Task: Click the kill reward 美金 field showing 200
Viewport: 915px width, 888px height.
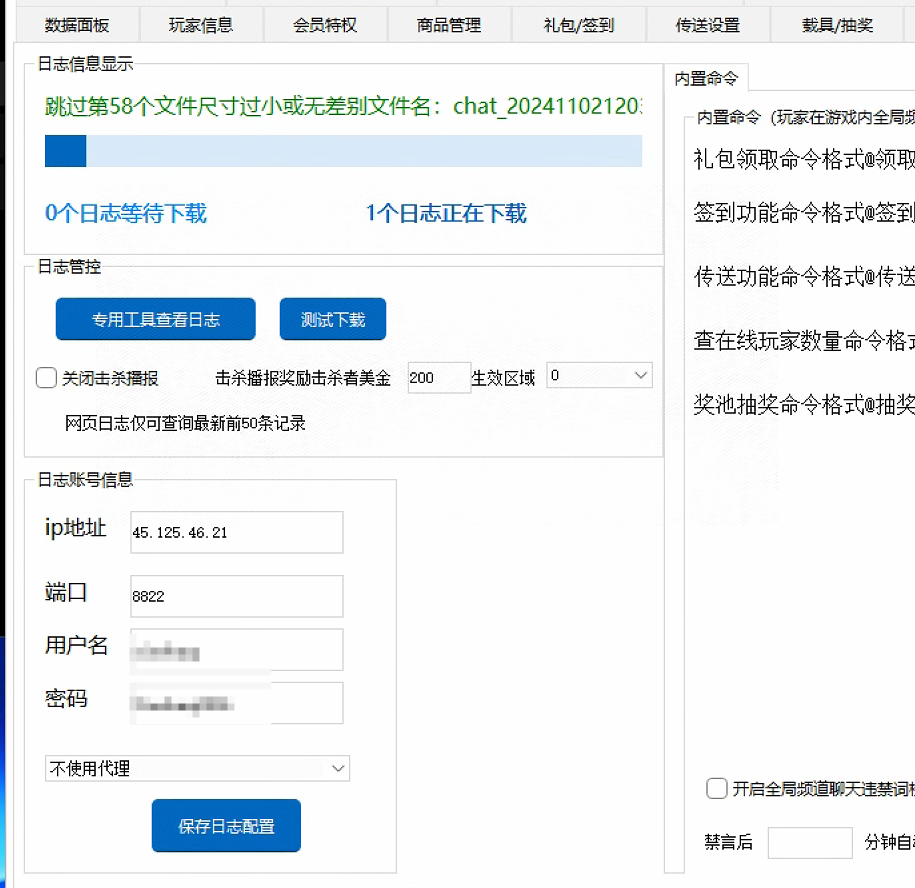Action: coord(438,378)
